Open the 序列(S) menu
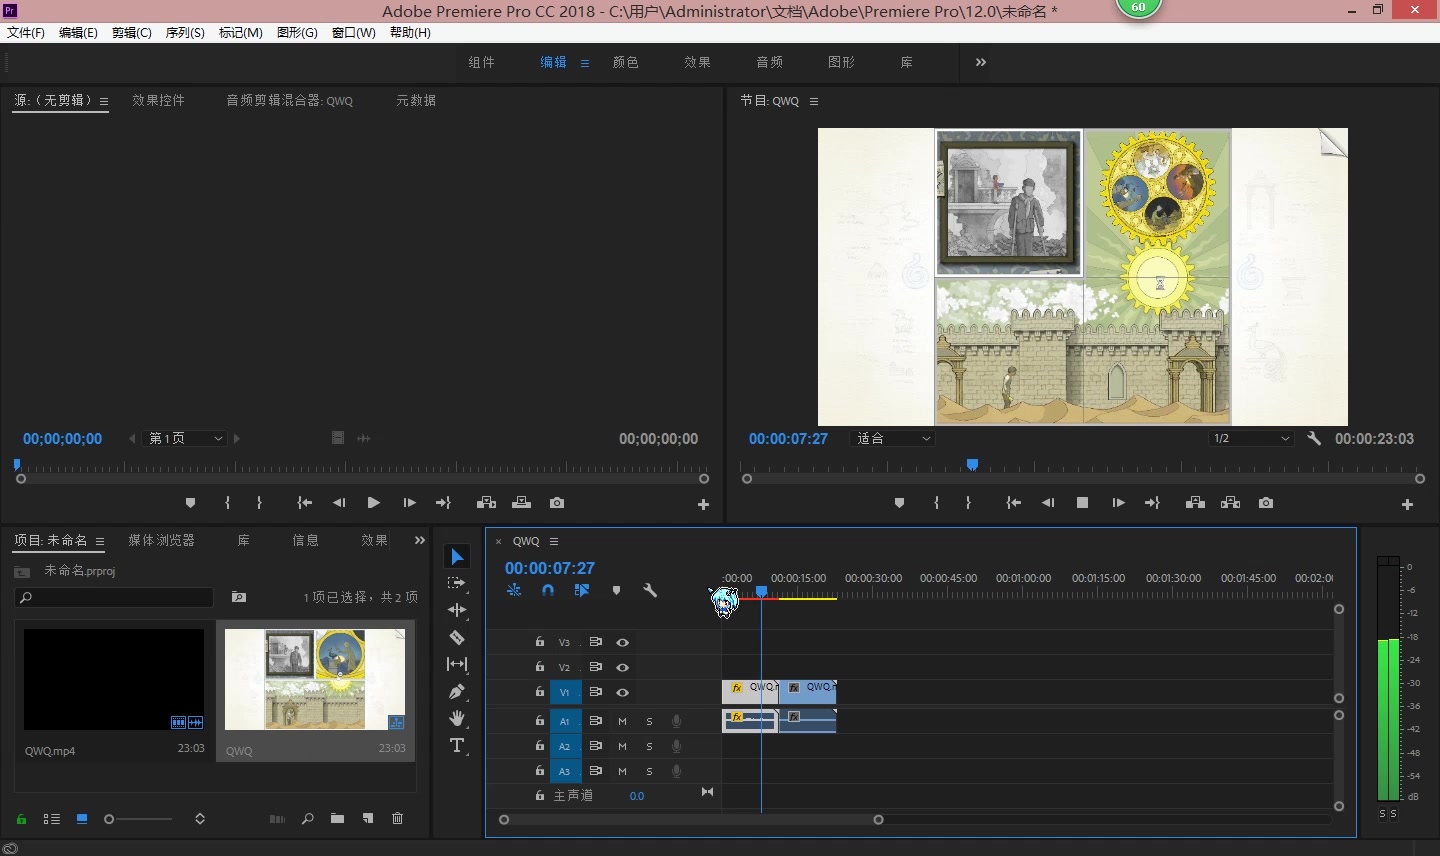1440x856 pixels. pos(185,32)
